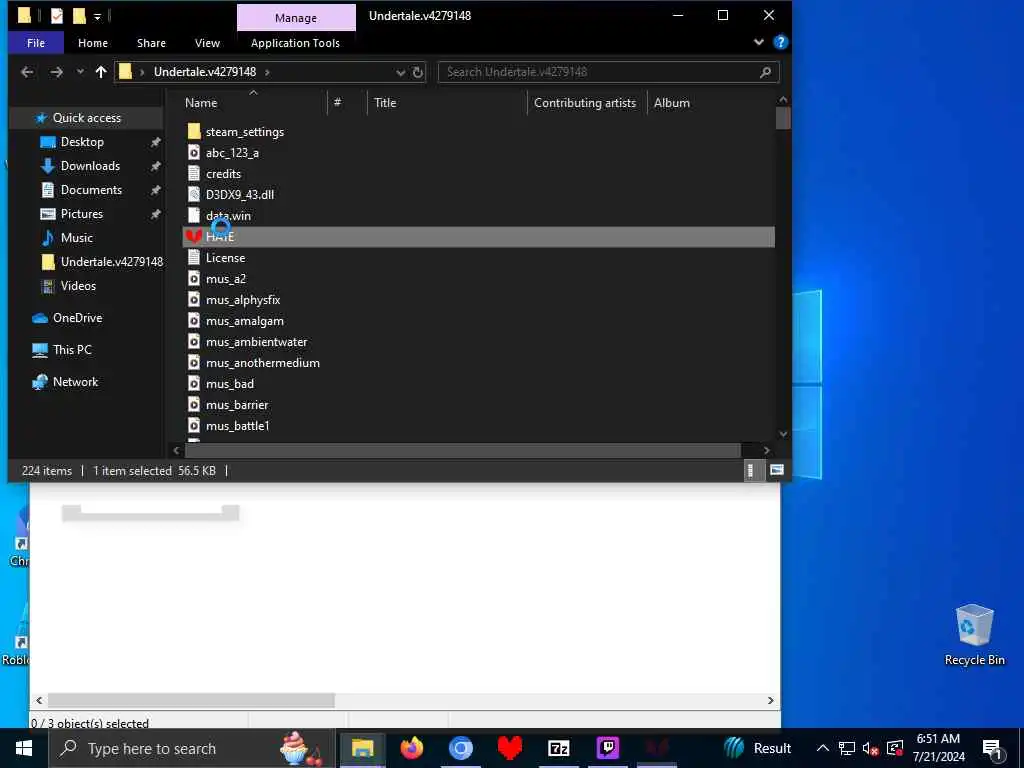Viewport: 1024px width, 768px height.
Task: Open the Windows Start menu
Action: [x=24, y=748]
